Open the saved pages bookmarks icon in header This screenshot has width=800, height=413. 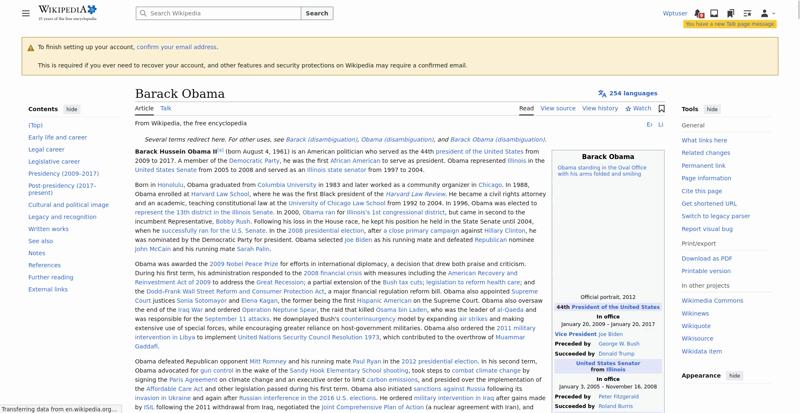731,13
